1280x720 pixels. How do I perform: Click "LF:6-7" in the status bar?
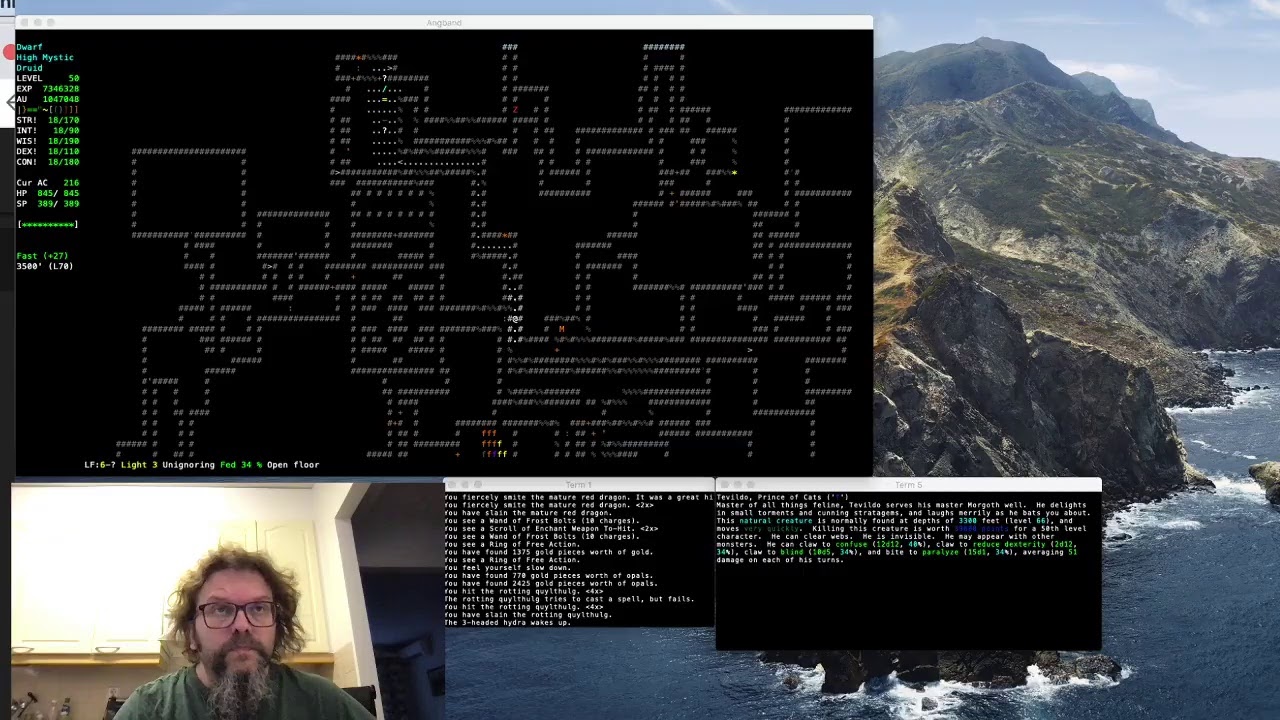tap(100, 465)
